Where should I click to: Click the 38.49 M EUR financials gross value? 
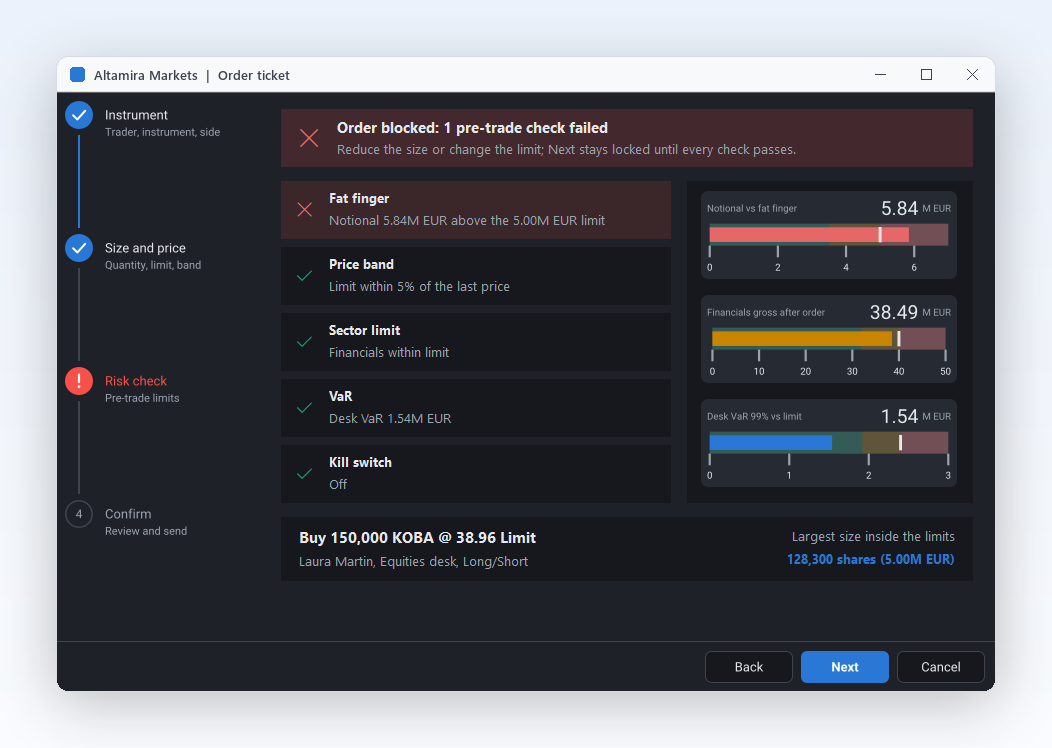tap(910, 312)
